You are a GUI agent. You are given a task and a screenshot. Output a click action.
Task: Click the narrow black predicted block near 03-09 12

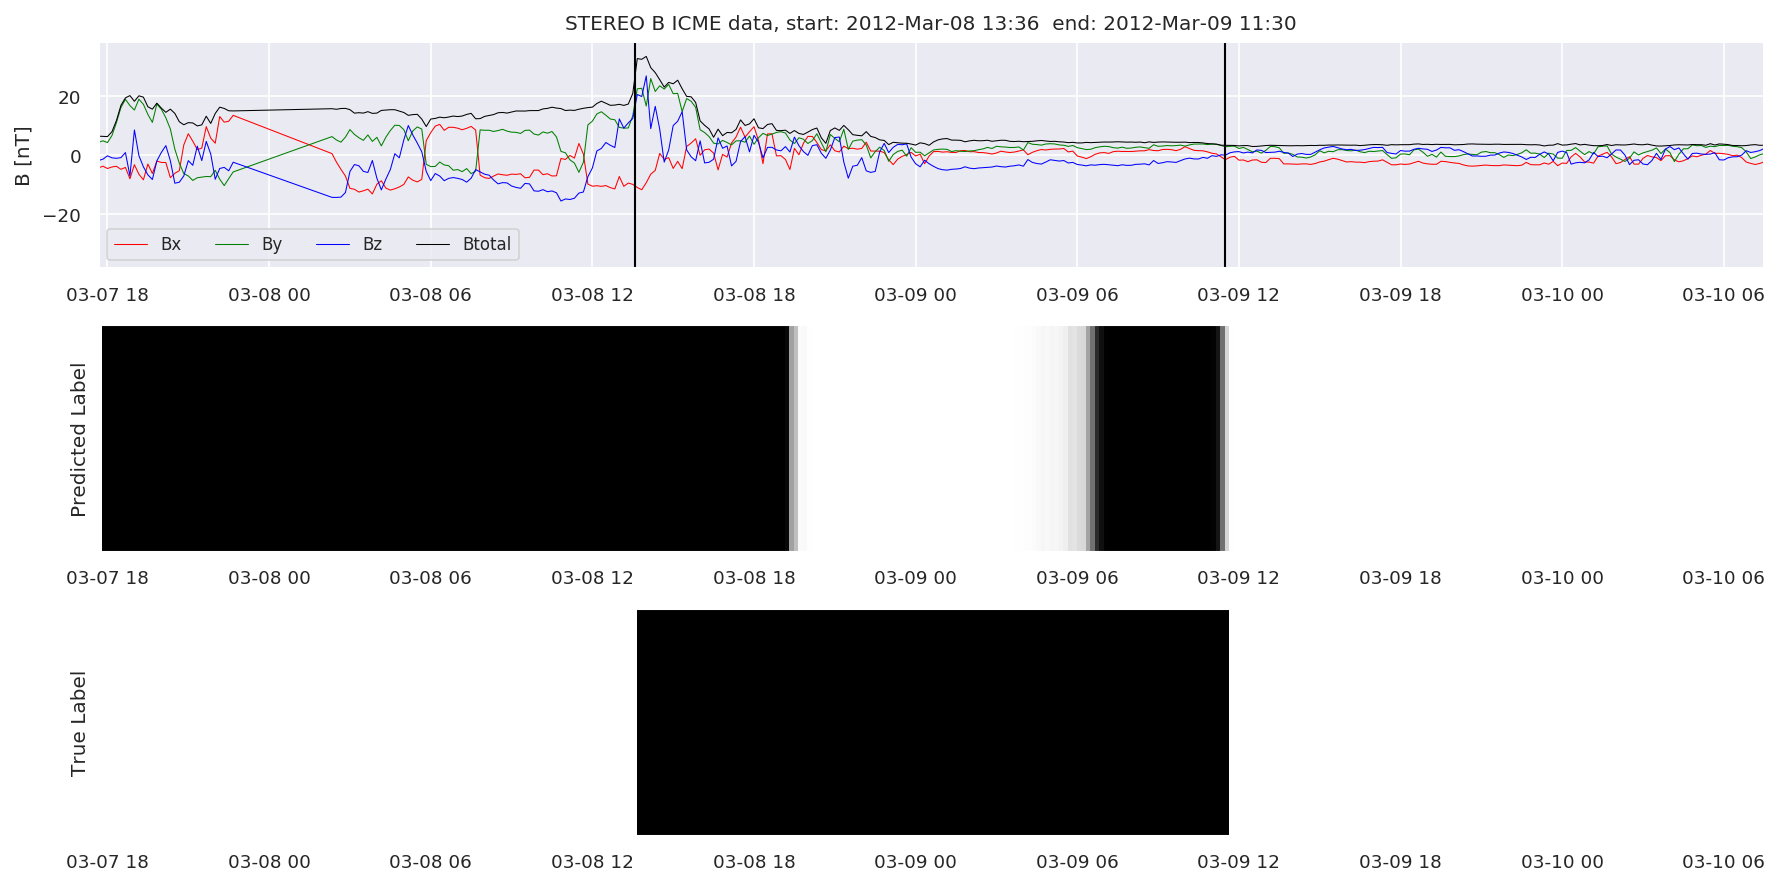pos(1159,438)
